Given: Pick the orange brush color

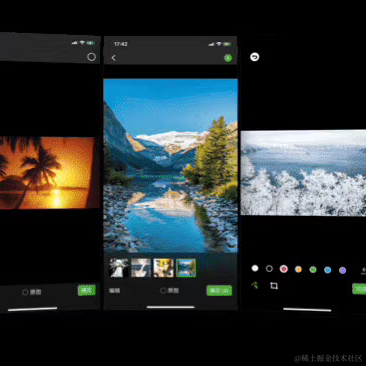Looking at the screenshot, I should pos(298,269).
